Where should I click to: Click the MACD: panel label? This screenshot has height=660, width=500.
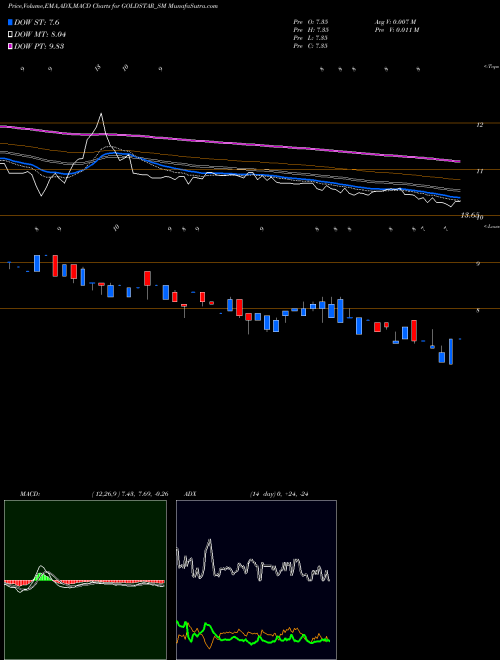30,494
